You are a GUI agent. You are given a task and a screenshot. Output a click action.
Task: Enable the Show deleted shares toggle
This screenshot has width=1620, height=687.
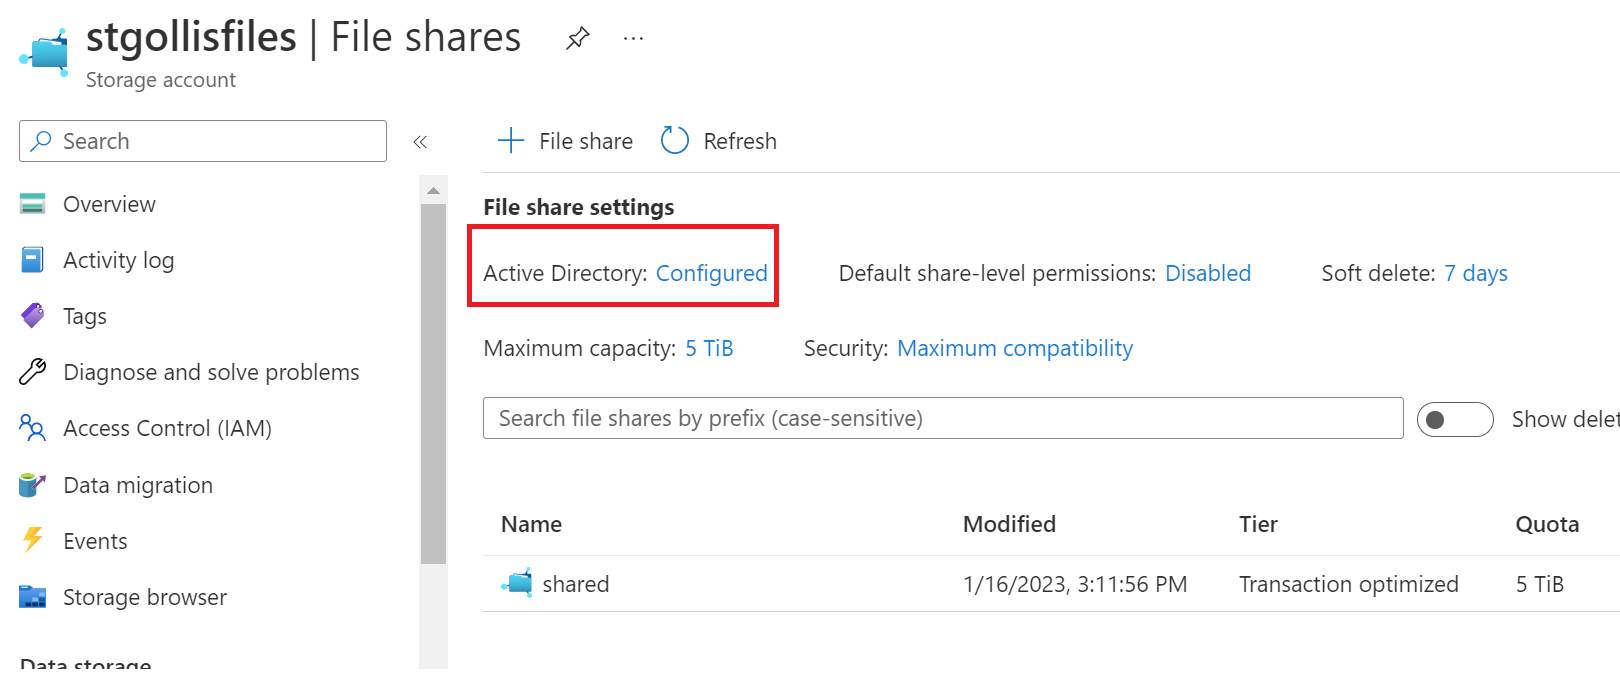click(x=1455, y=419)
